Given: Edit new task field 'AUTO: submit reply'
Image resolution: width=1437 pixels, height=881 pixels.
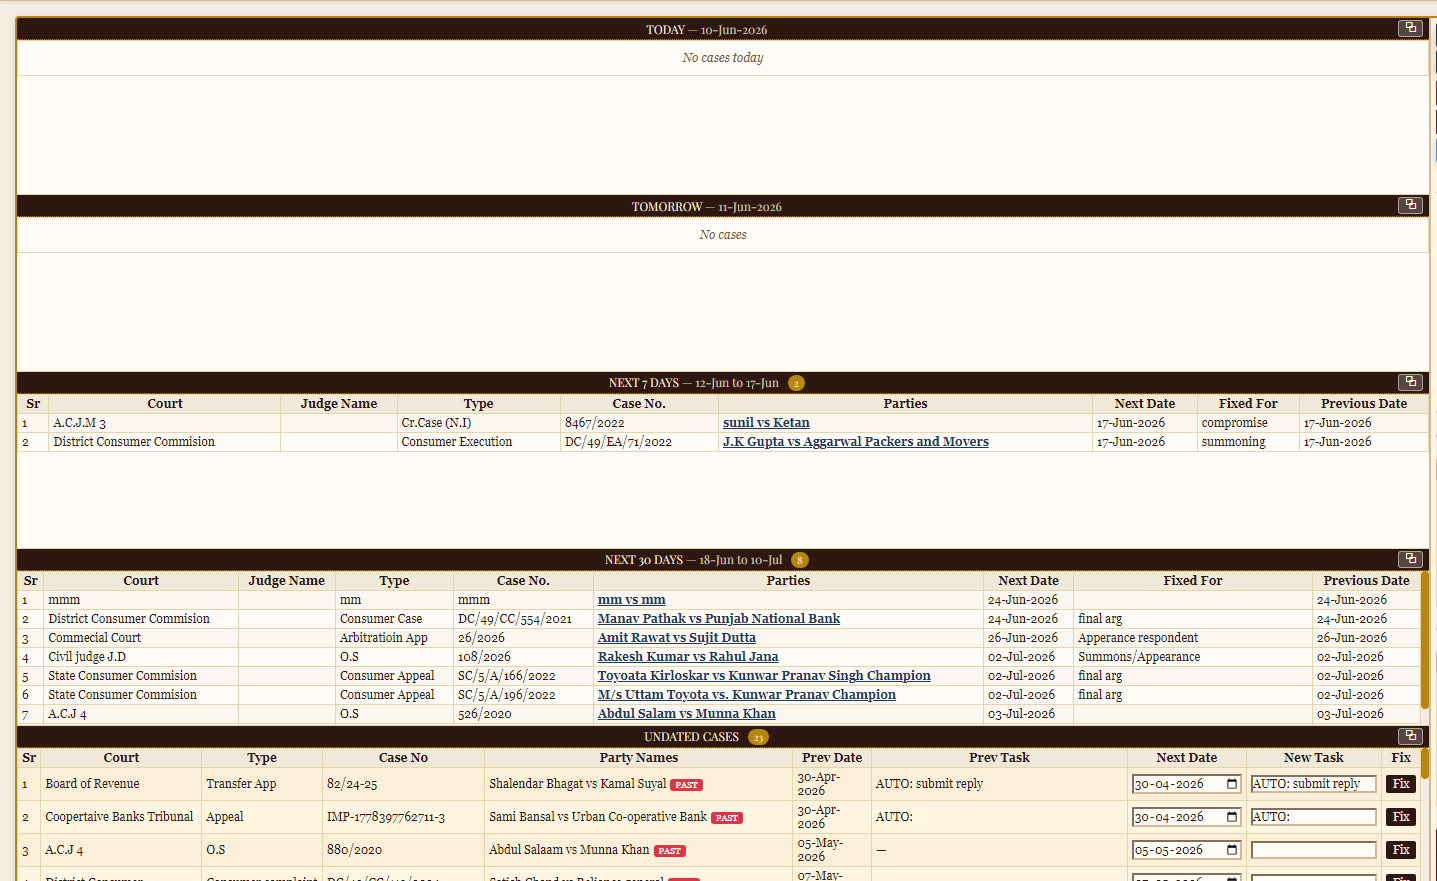Looking at the screenshot, I should (1314, 784).
